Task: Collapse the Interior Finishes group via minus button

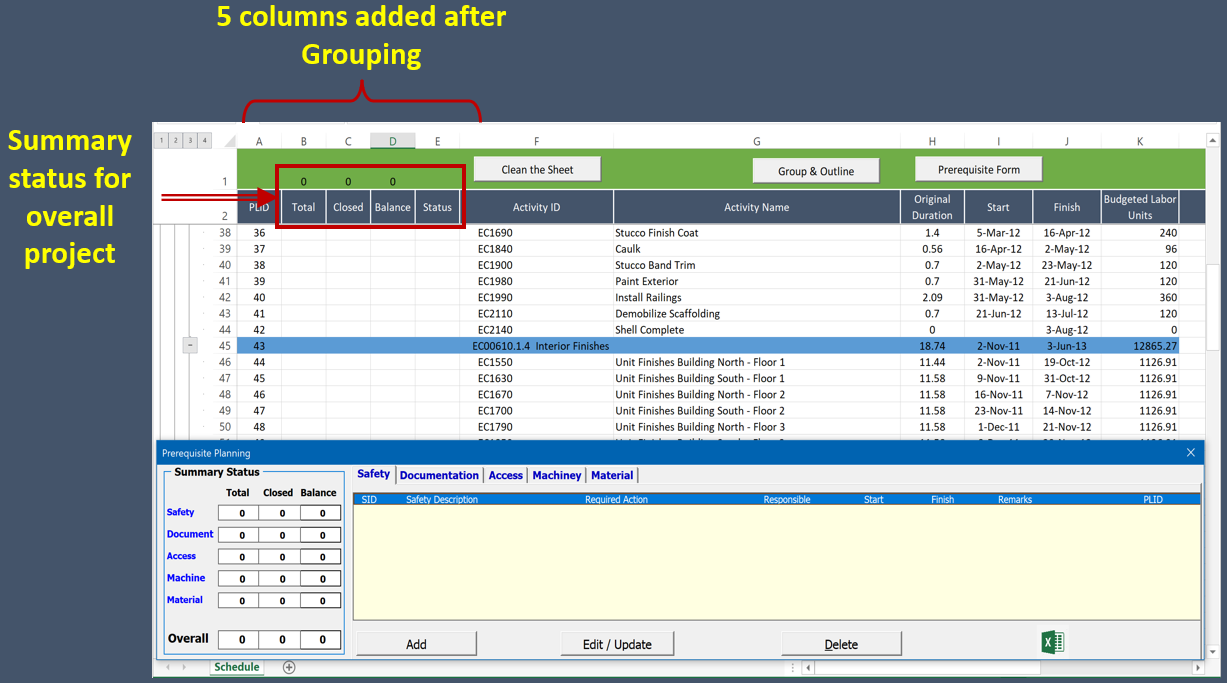Action: click(x=189, y=345)
